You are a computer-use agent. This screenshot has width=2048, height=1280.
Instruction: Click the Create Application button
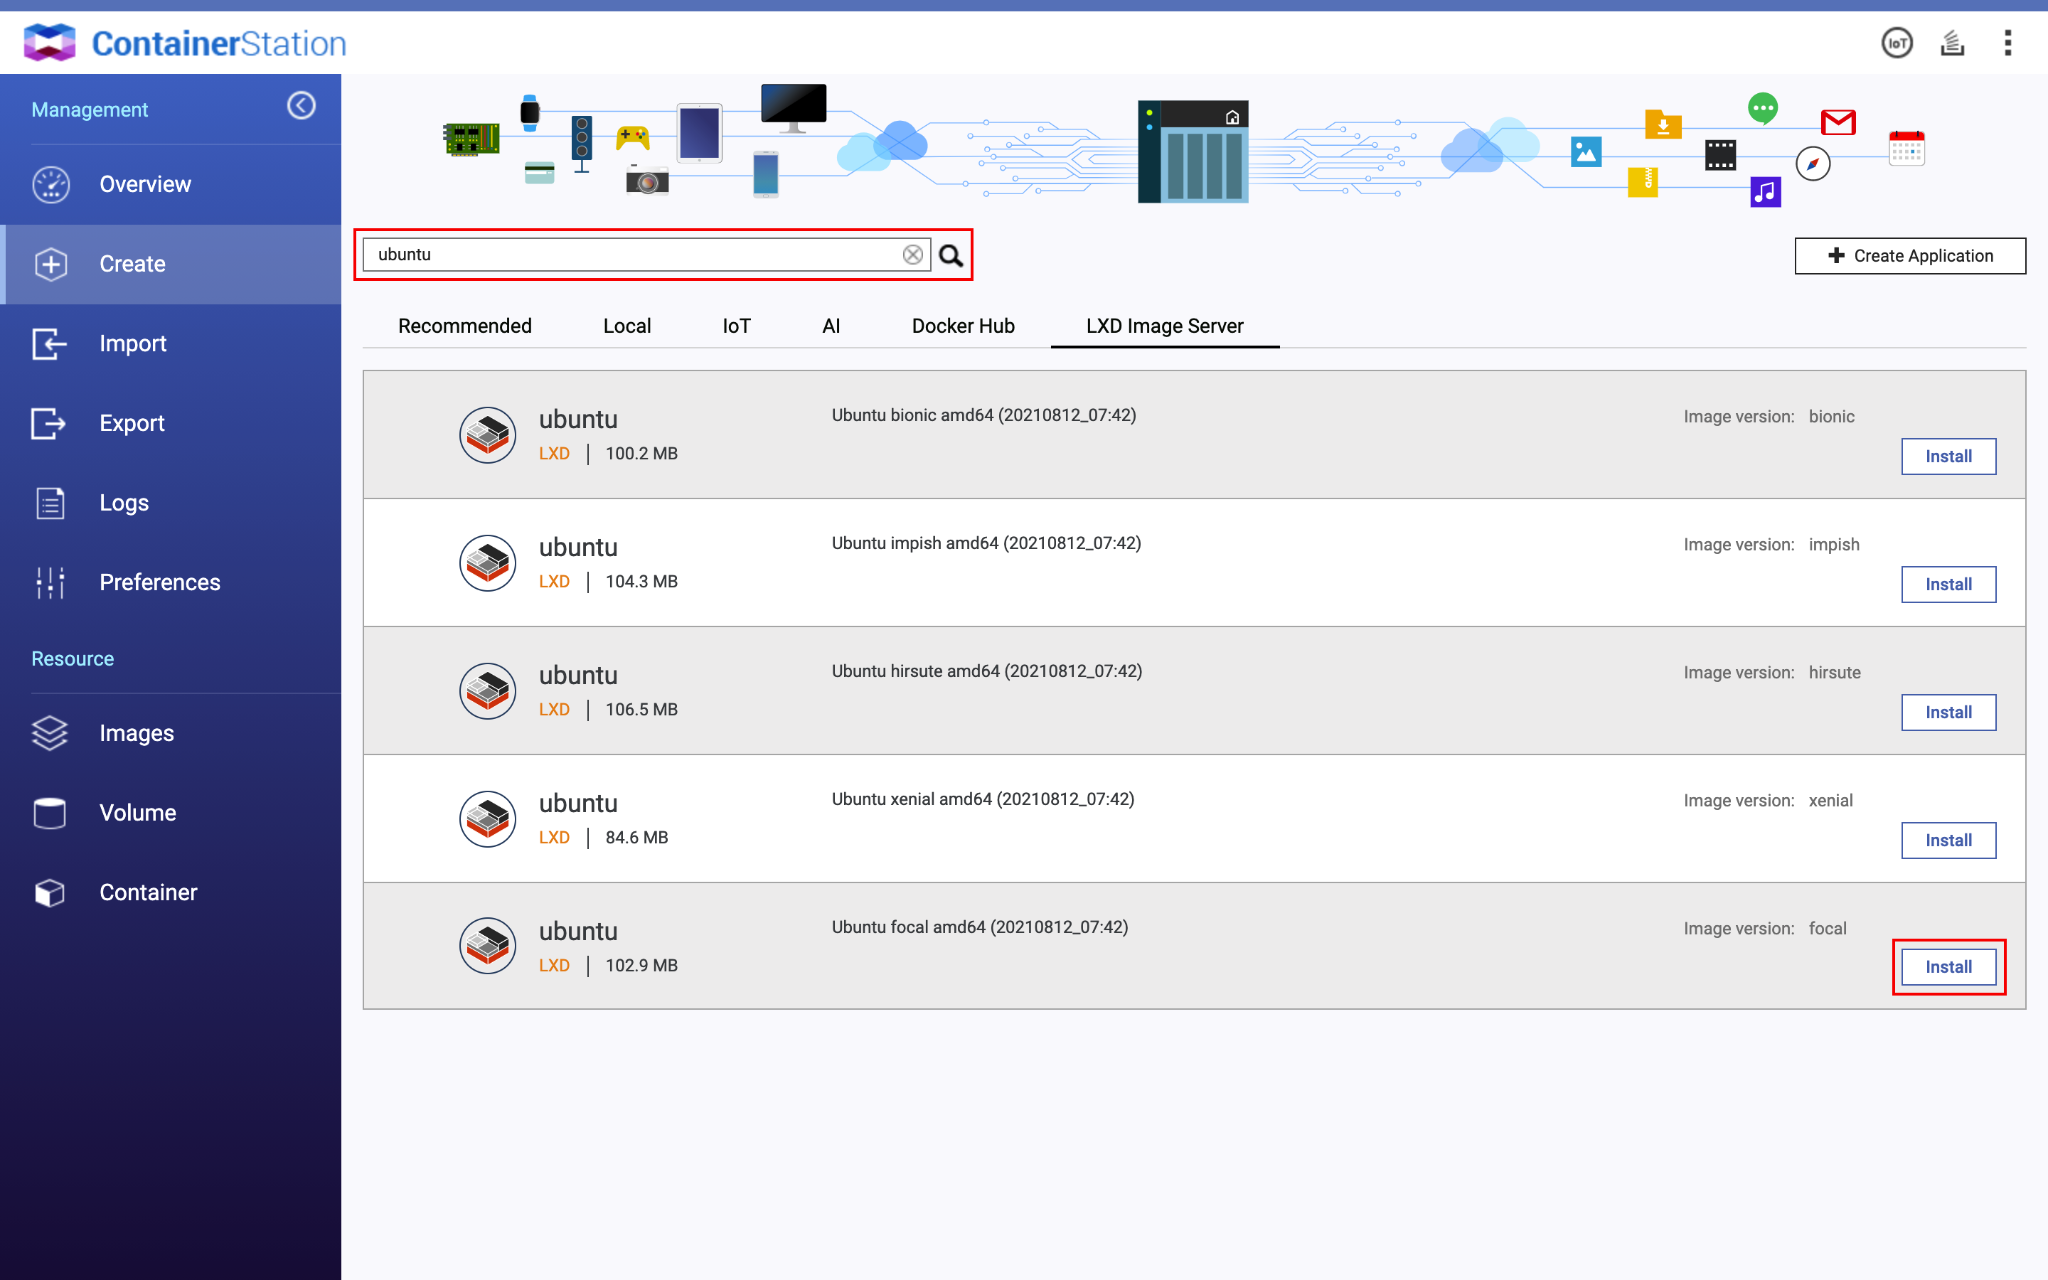pyautogui.click(x=1909, y=256)
